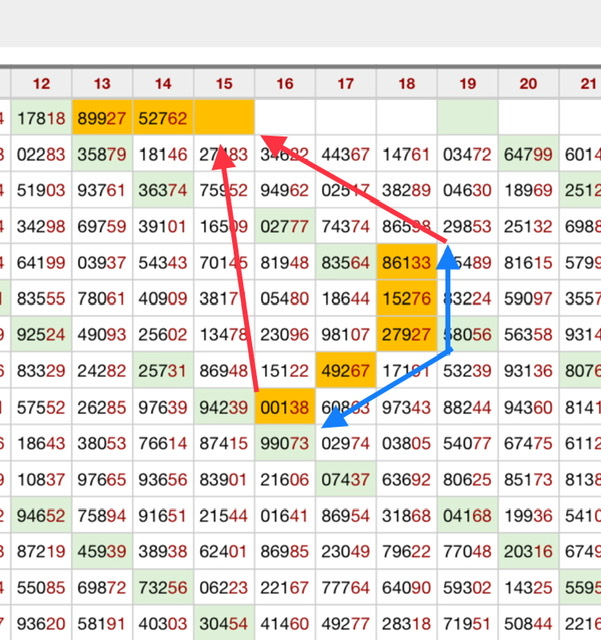Click orange cell 49267
Image resolution: width=601 pixels, height=640 pixels.
[x=346, y=371]
